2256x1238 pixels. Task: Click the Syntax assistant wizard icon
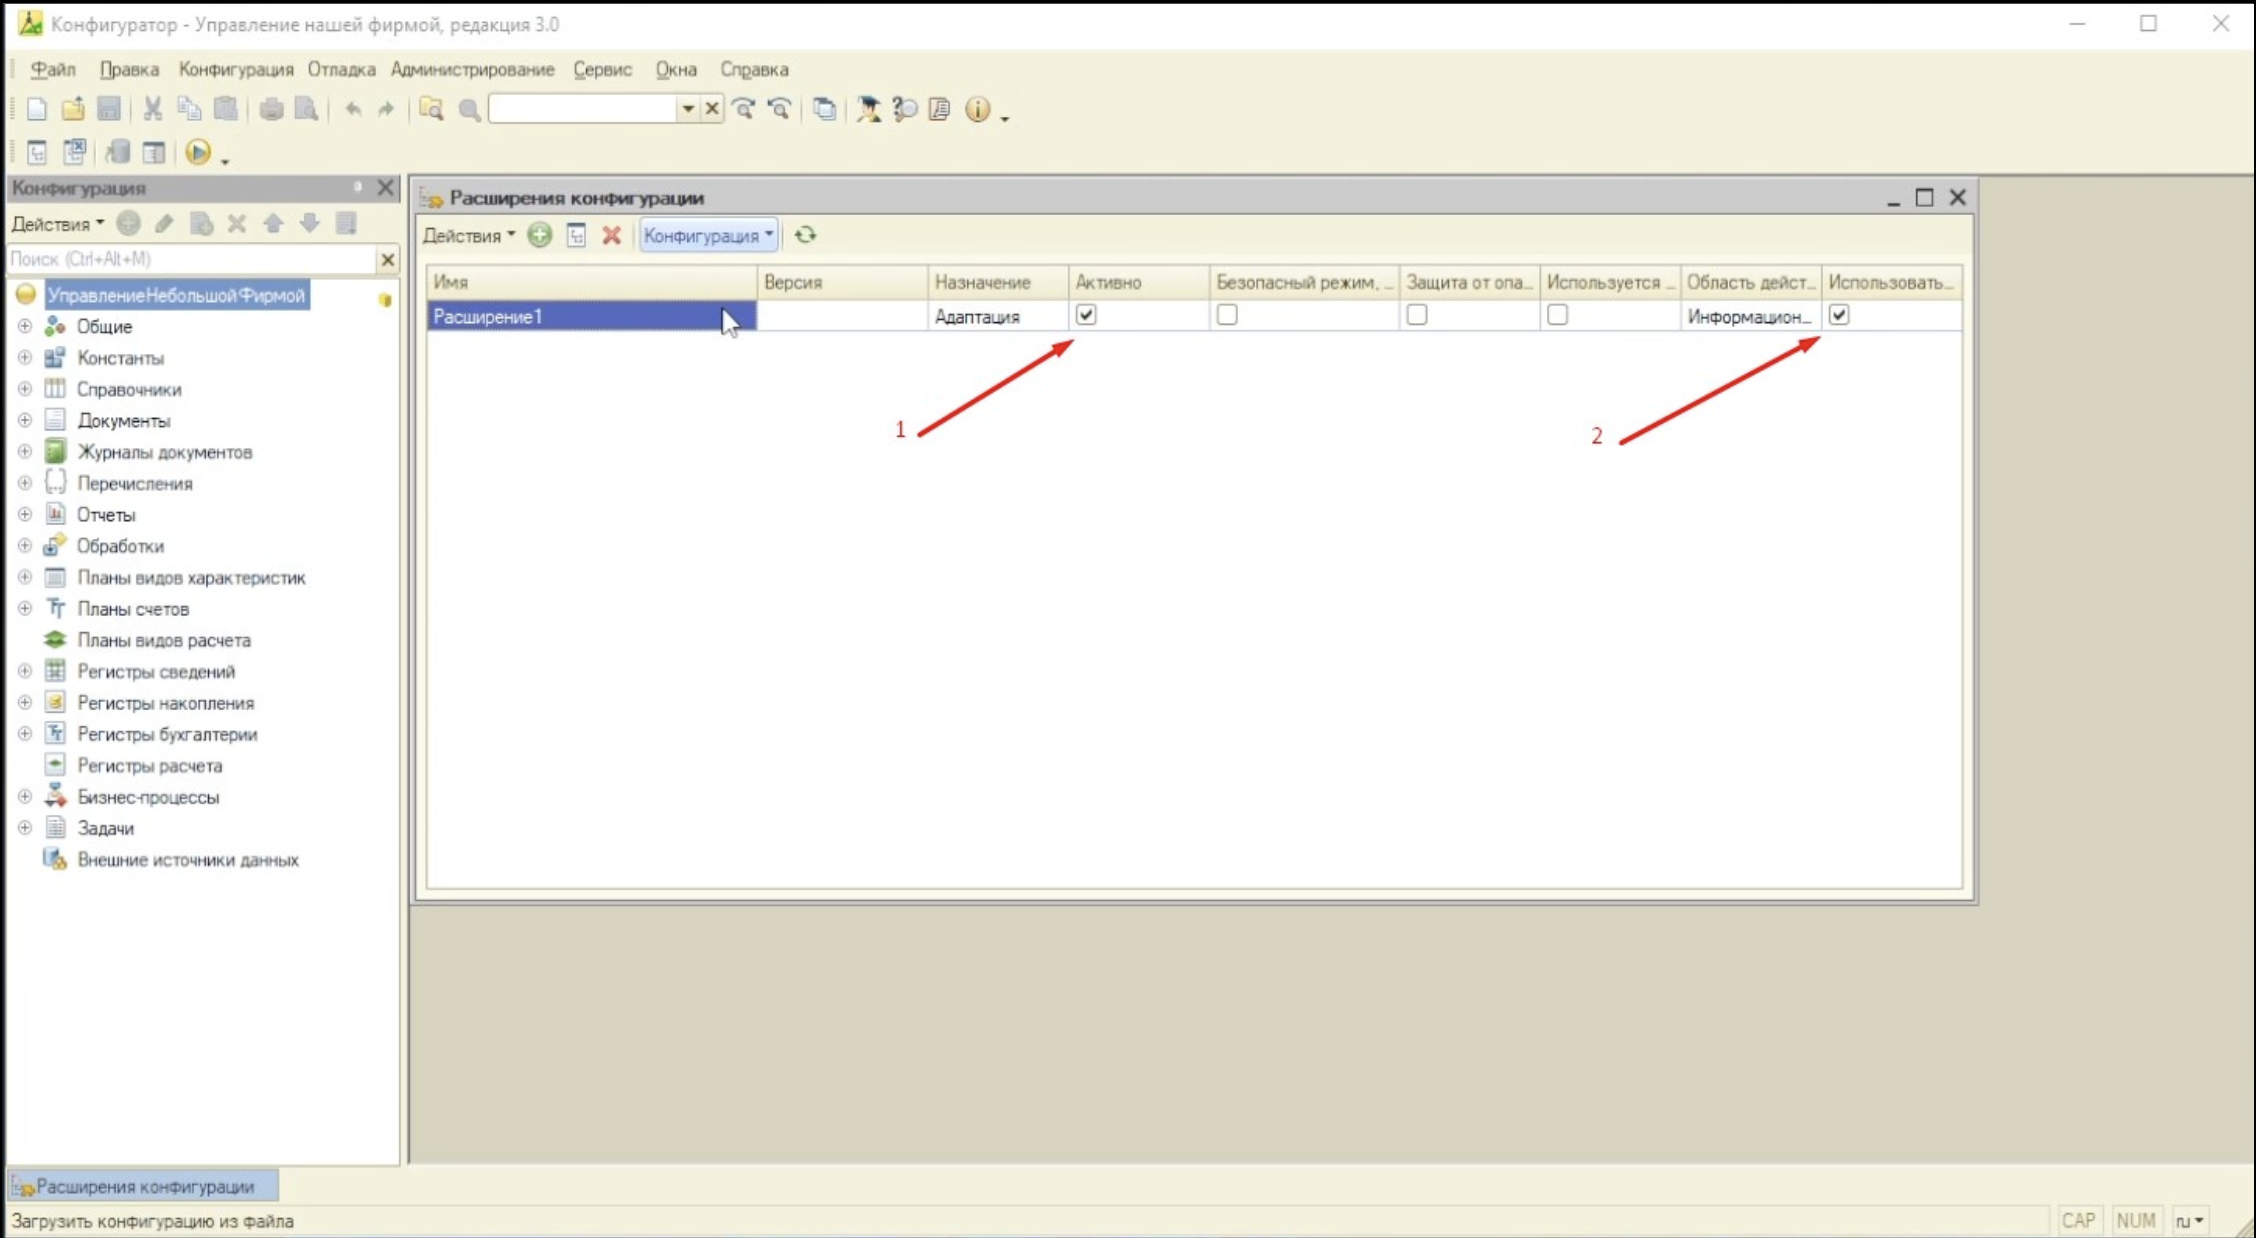tap(868, 109)
